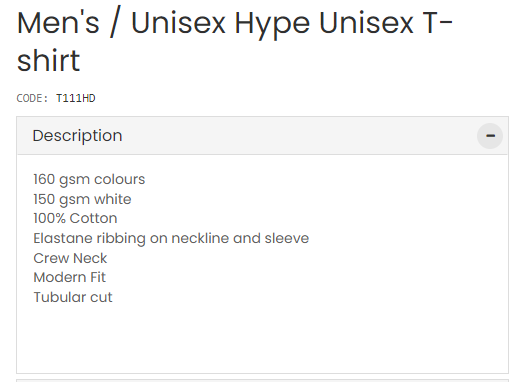
Task: Click the 150 gsm white line
Action: pyautogui.click(x=82, y=199)
